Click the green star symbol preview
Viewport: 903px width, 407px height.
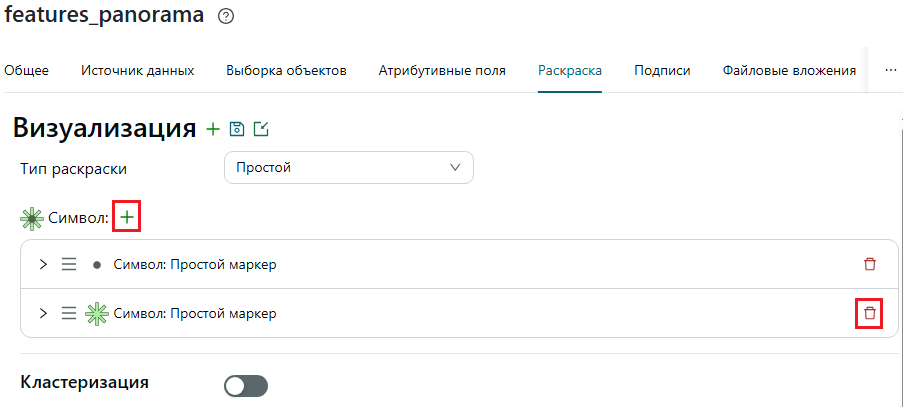pyautogui.click(x=97, y=314)
